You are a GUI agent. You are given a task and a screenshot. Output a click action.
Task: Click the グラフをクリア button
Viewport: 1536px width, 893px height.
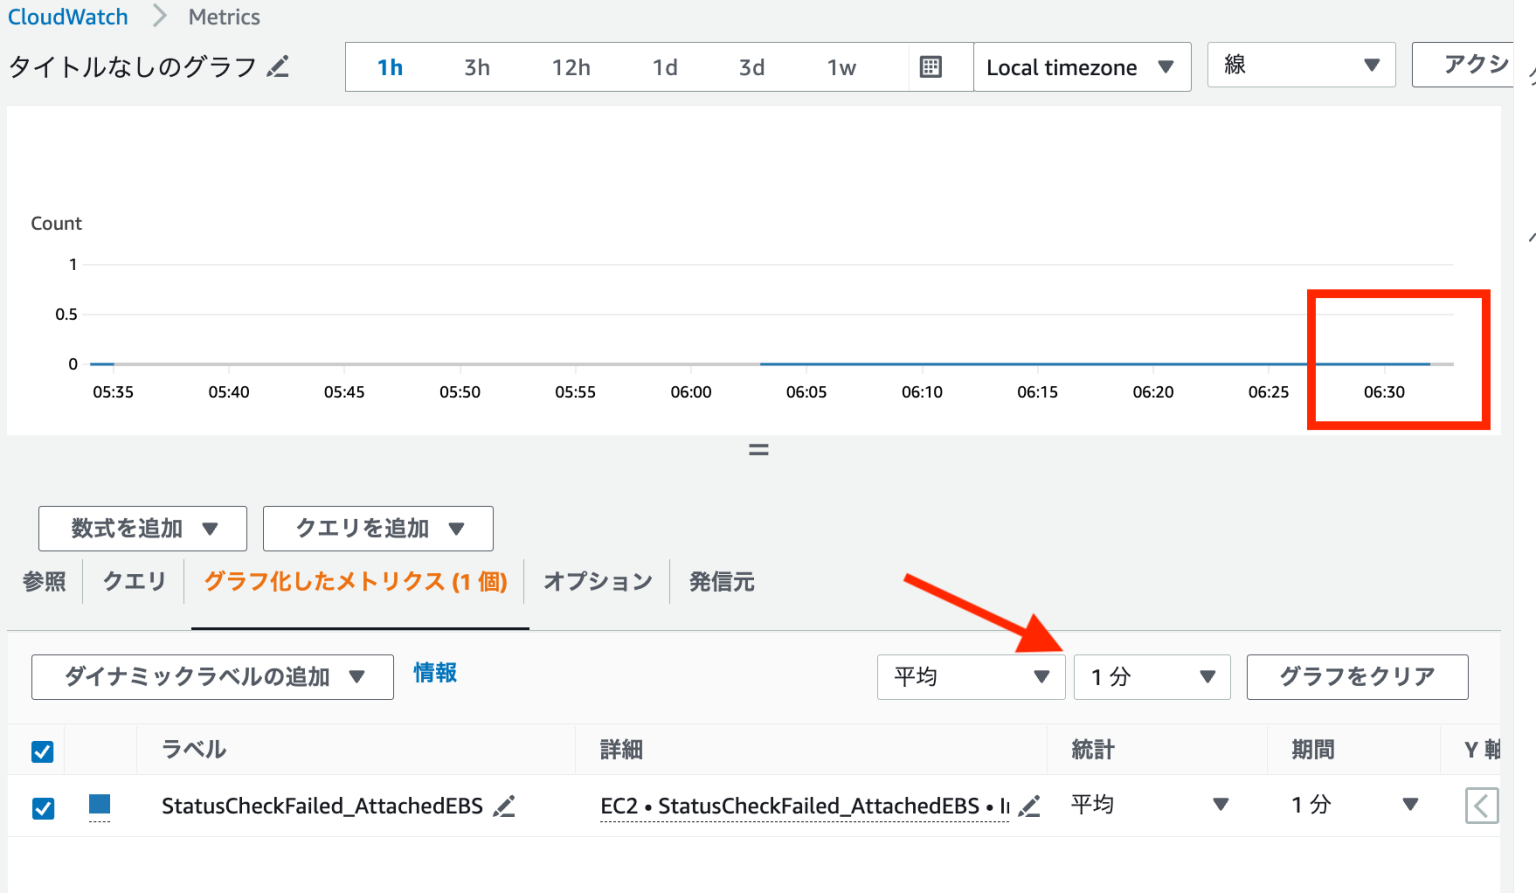click(1356, 676)
